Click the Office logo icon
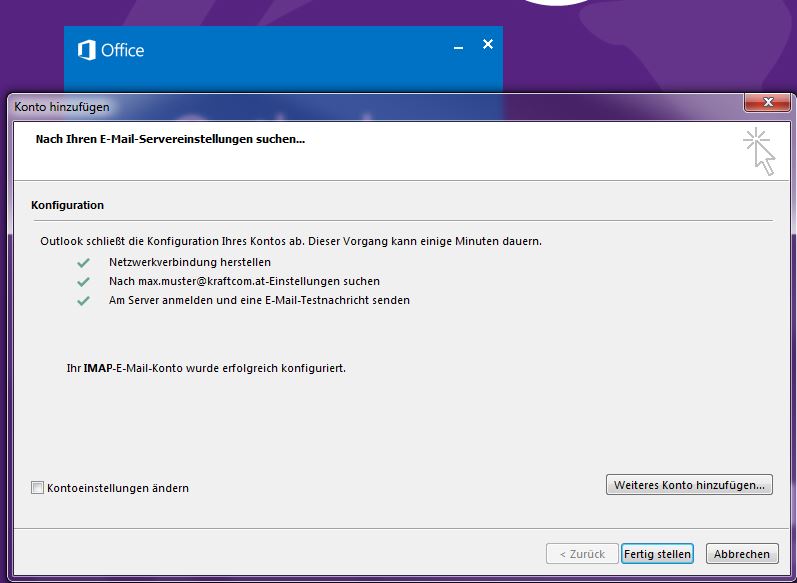This screenshot has height=583, width=797. tap(87, 50)
